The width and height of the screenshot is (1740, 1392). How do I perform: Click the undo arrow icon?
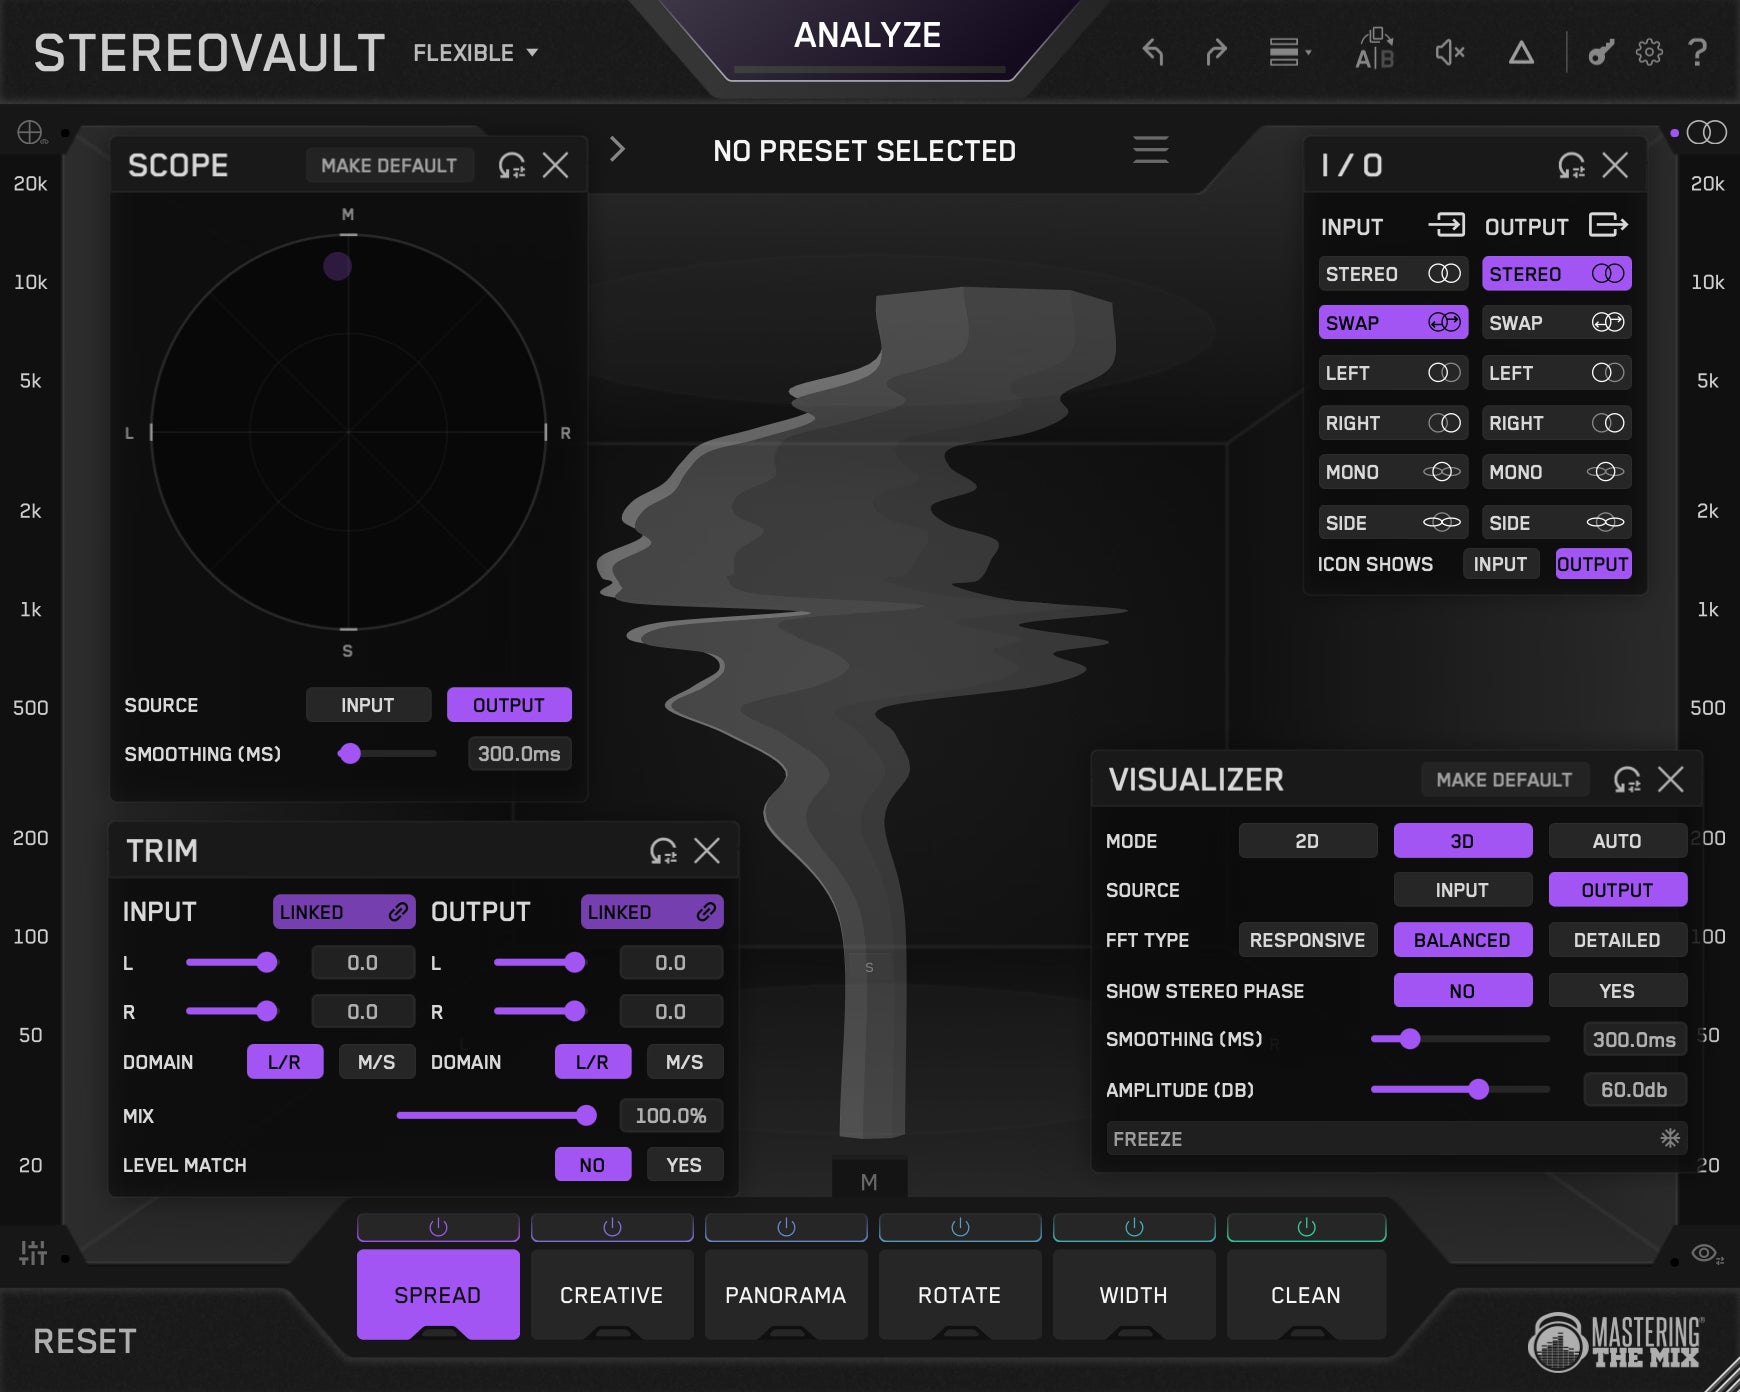(x=1153, y=52)
